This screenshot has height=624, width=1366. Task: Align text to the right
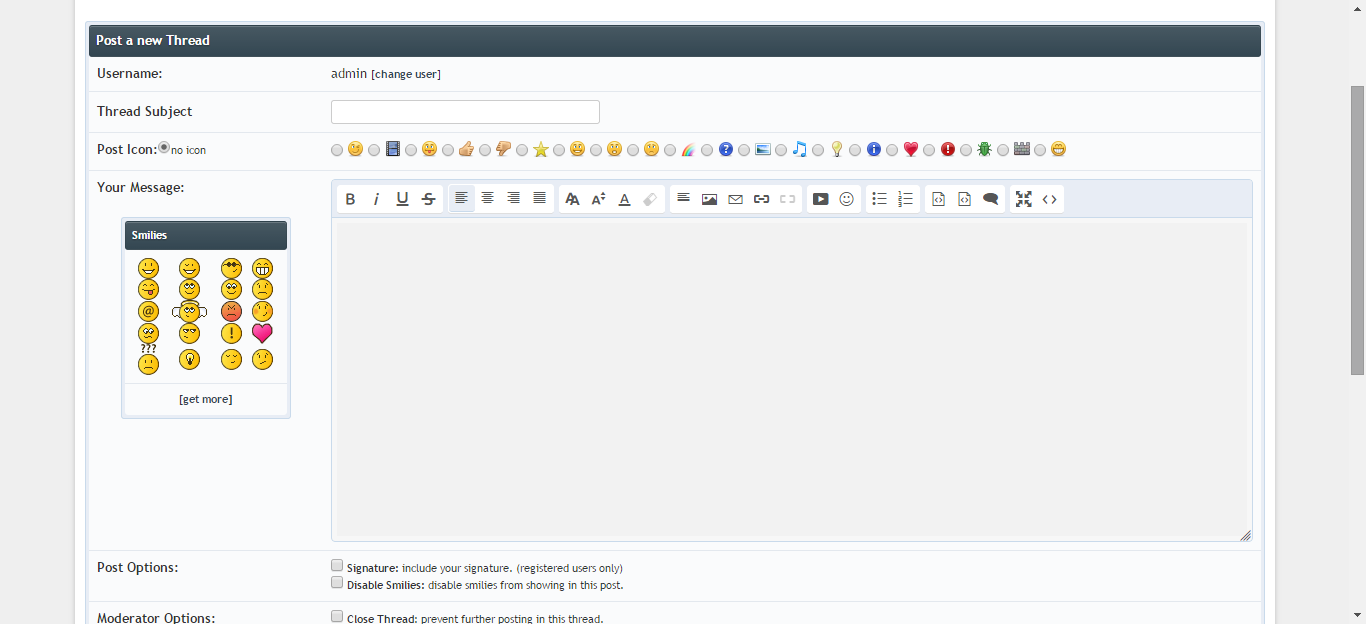[x=513, y=198]
